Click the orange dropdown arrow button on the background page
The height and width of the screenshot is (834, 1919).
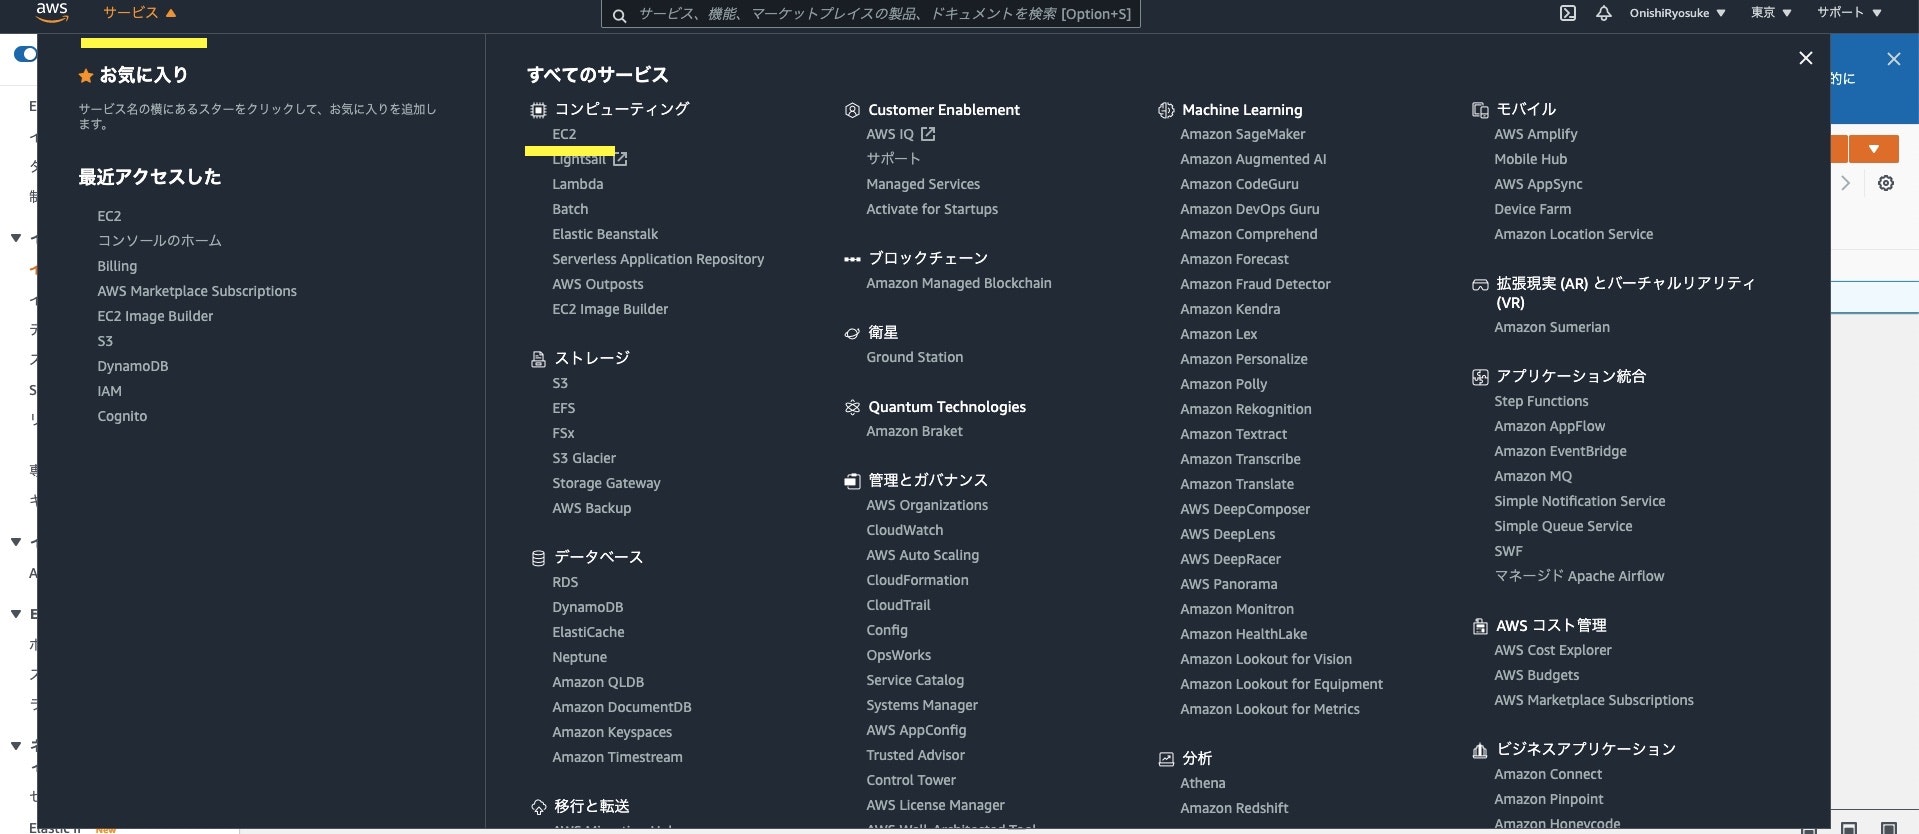click(x=1874, y=149)
